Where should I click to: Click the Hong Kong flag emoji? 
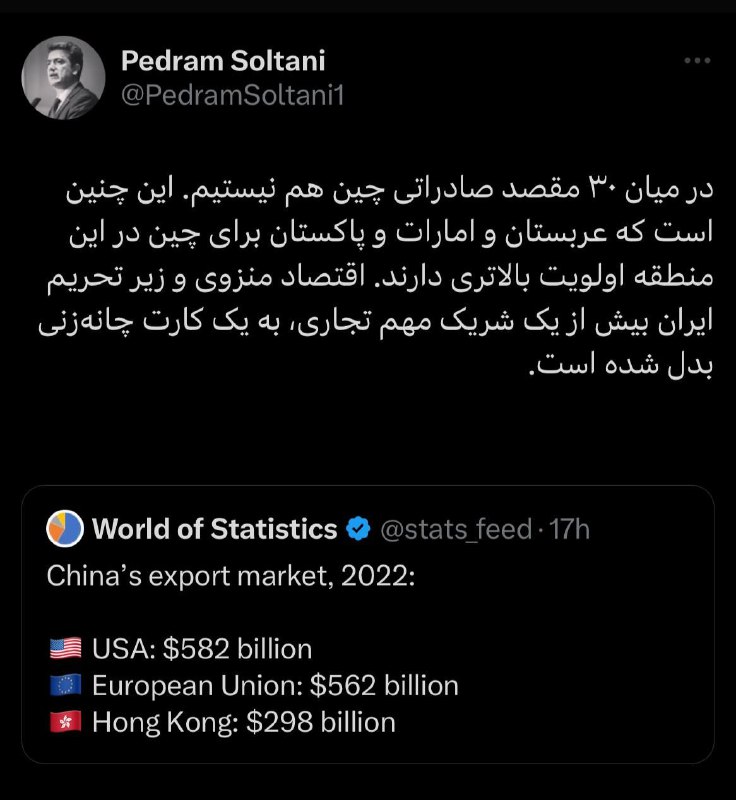65,722
